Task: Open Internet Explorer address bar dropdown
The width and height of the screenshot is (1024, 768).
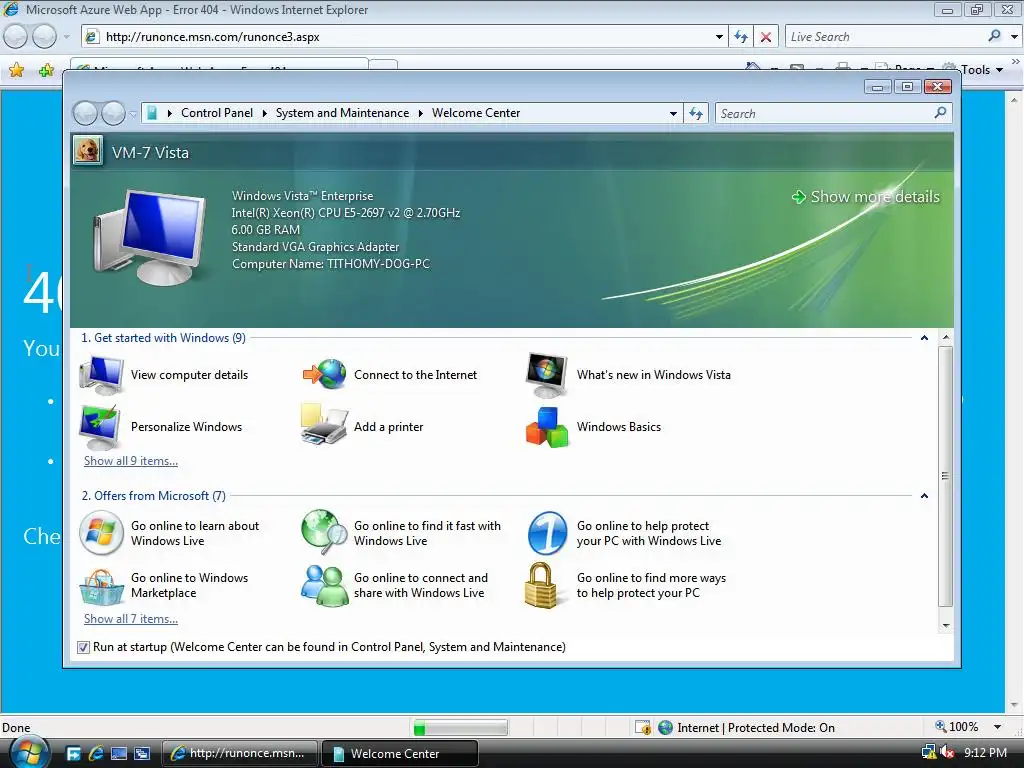Action: coord(719,37)
